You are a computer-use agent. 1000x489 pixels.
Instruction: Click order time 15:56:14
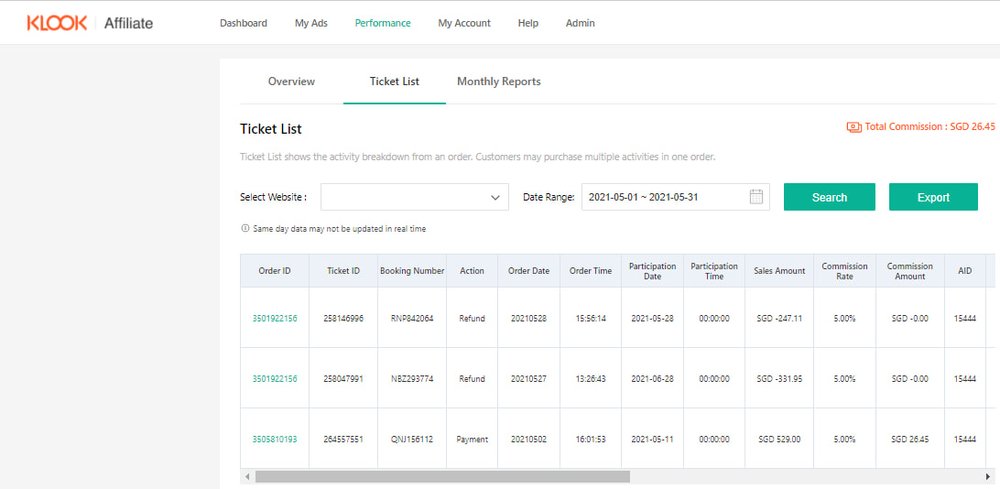(591, 318)
